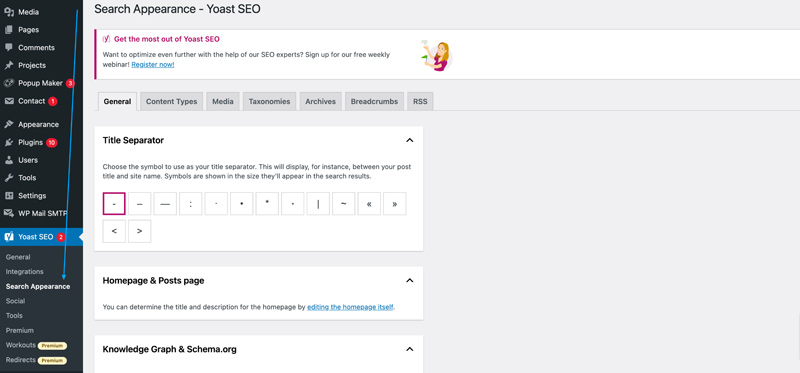Open Tools in the Yoast SEO submenu
The image size is (800, 373).
pos(14,316)
